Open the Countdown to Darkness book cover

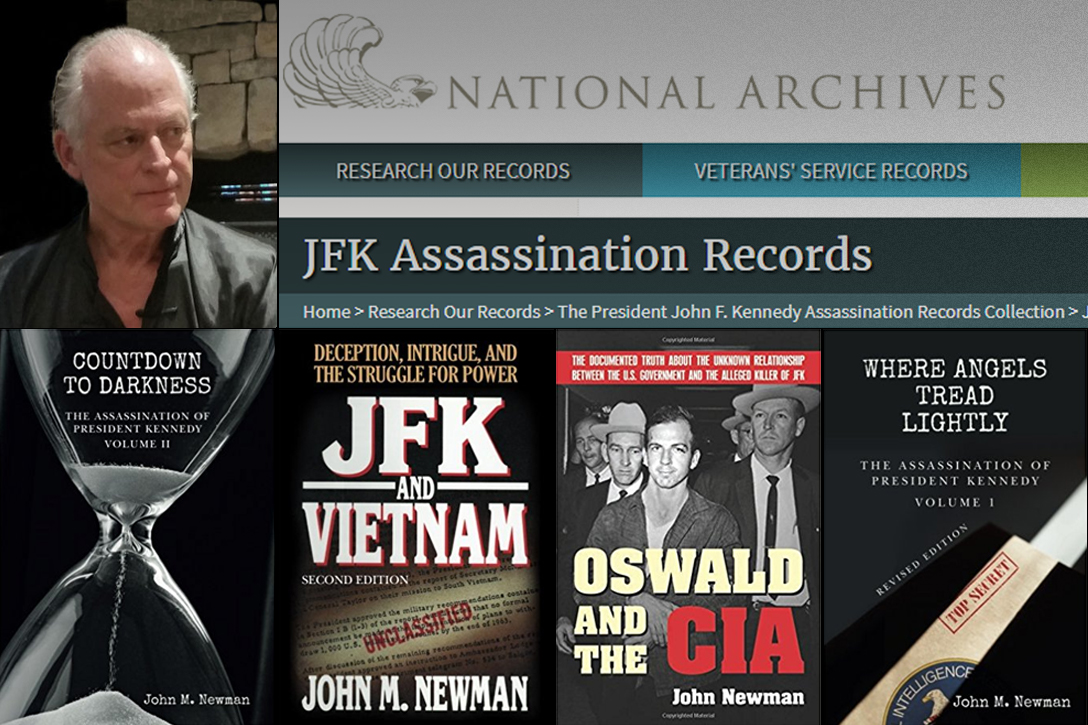click(x=137, y=527)
